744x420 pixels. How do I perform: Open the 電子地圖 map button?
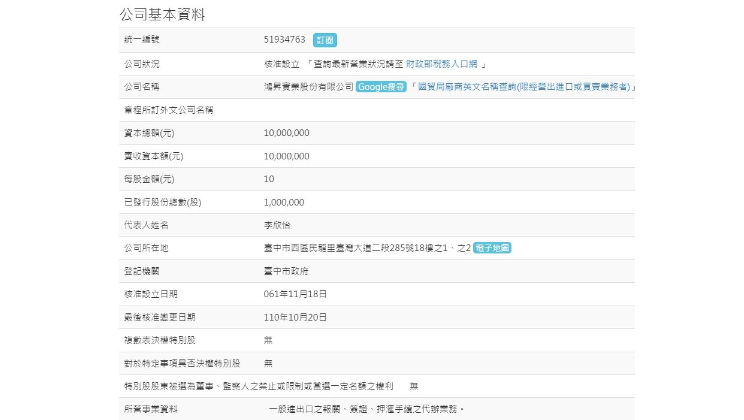(x=492, y=247)
